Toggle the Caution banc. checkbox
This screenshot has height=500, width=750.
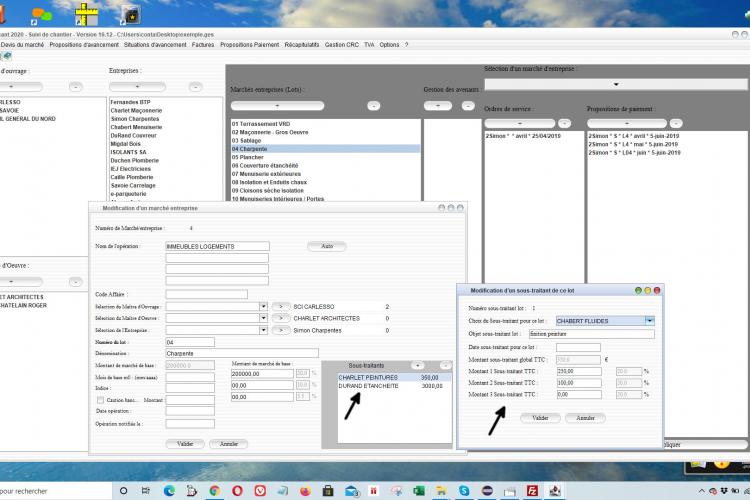pos(100,400)
